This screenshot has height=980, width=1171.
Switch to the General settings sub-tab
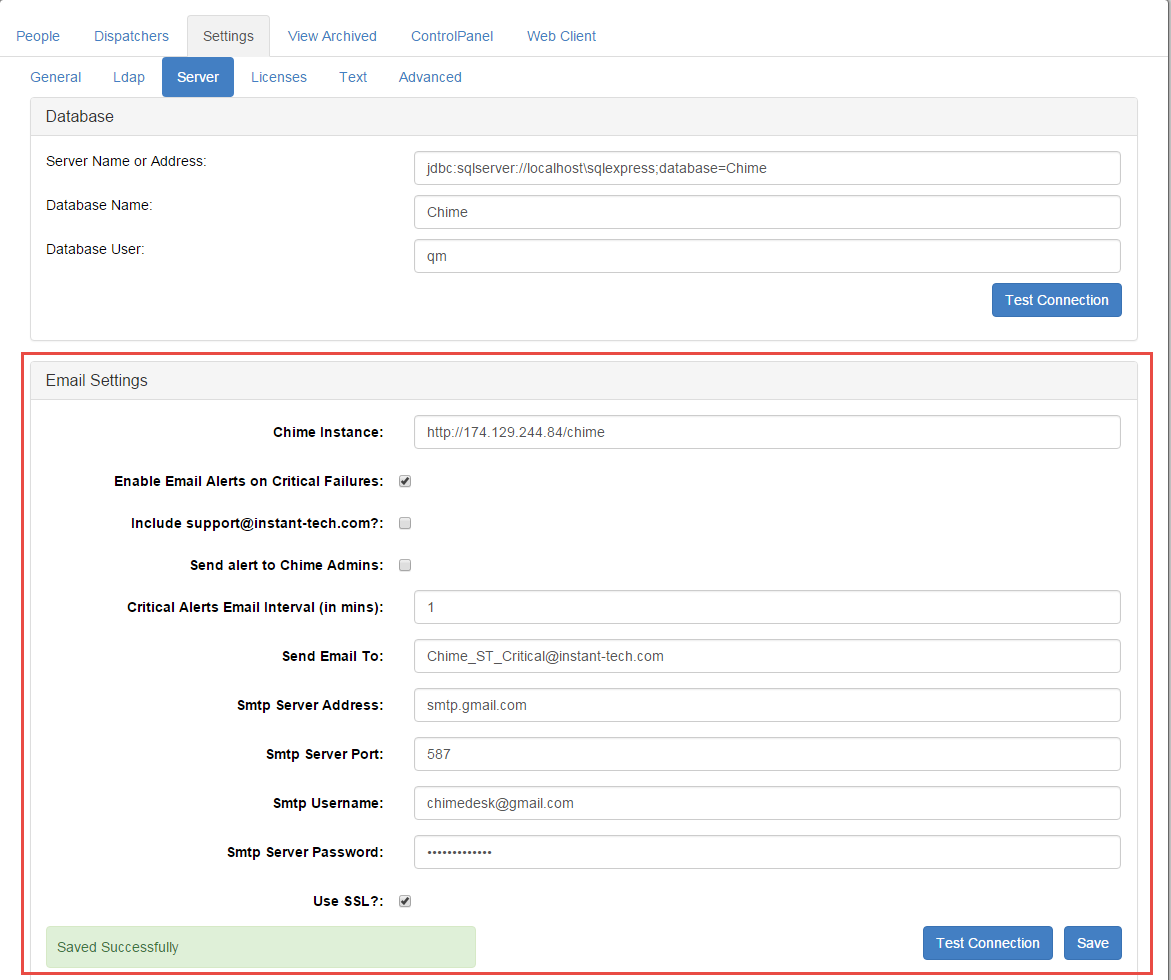[x=56, y=77]
